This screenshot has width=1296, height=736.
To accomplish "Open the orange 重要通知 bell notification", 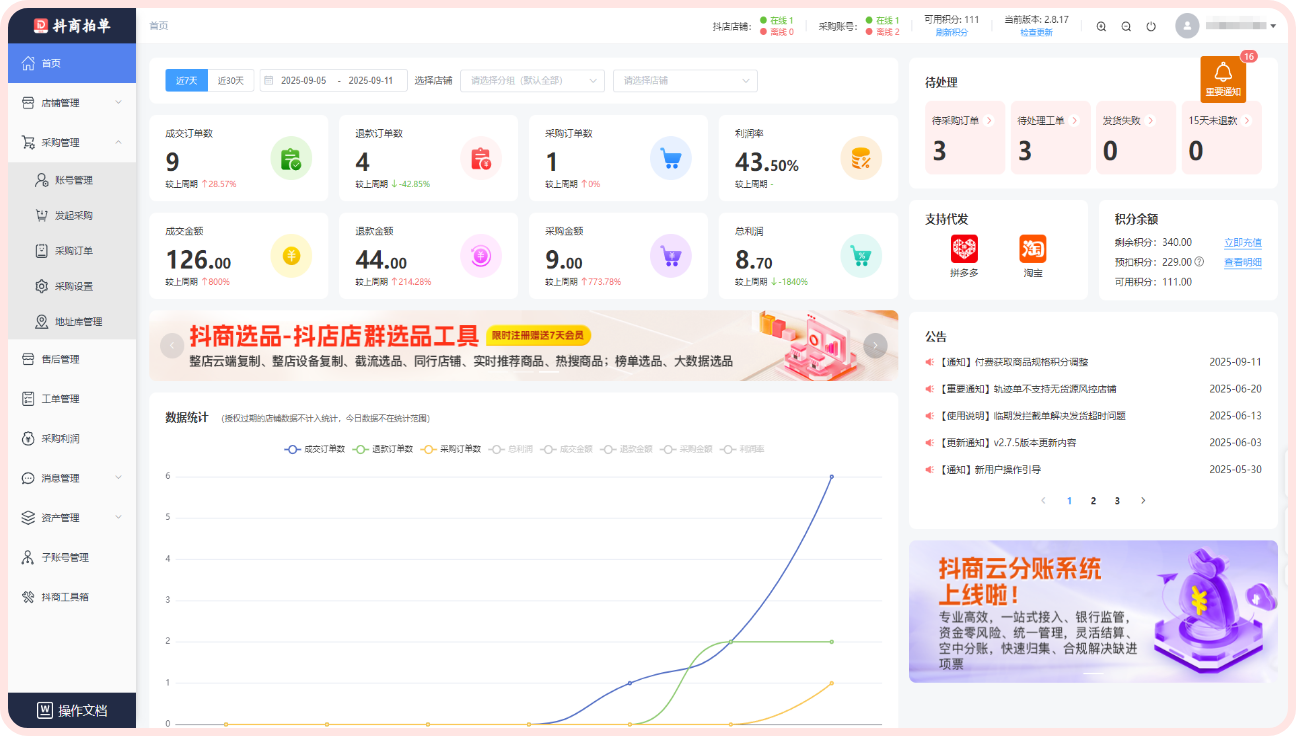I will click(1223, 78).
